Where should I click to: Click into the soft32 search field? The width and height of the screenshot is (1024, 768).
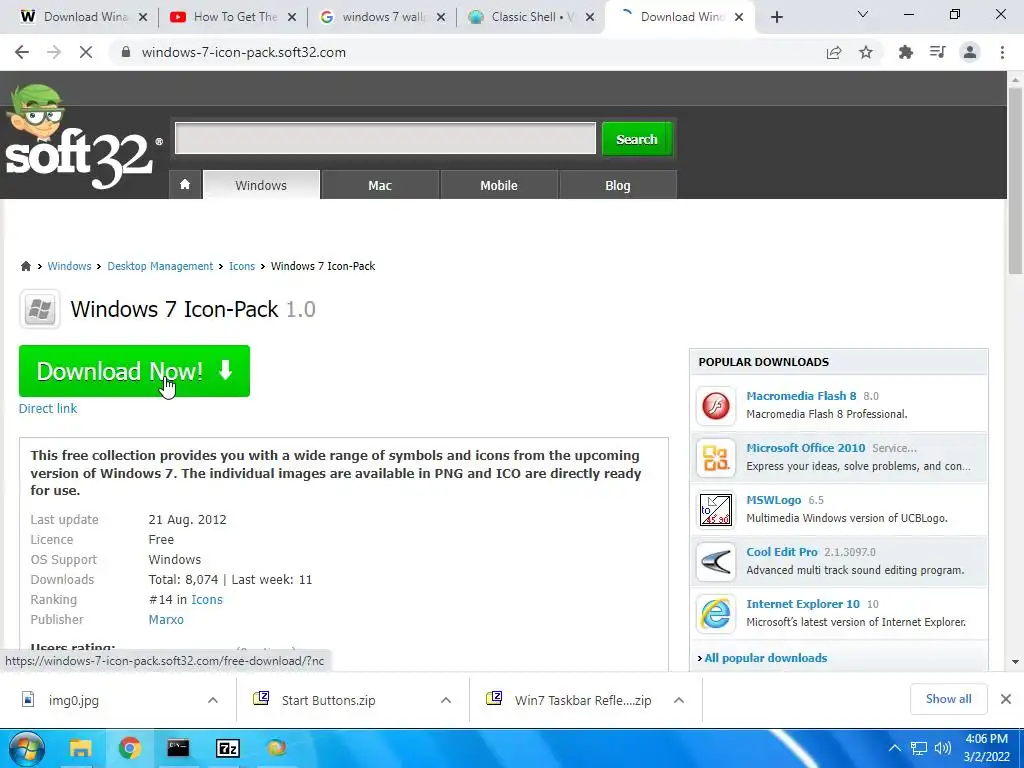385,138
